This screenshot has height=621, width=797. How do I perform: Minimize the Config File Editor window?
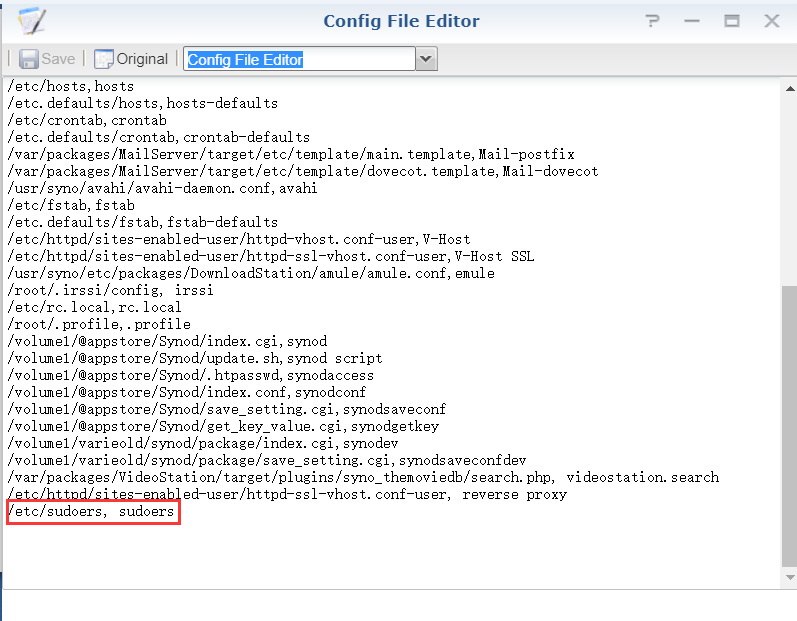(692, 21)
